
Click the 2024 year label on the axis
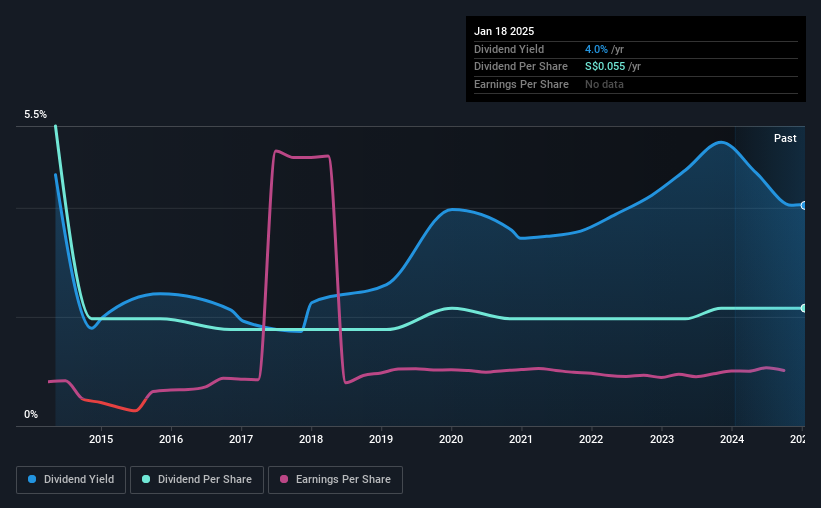732,439
